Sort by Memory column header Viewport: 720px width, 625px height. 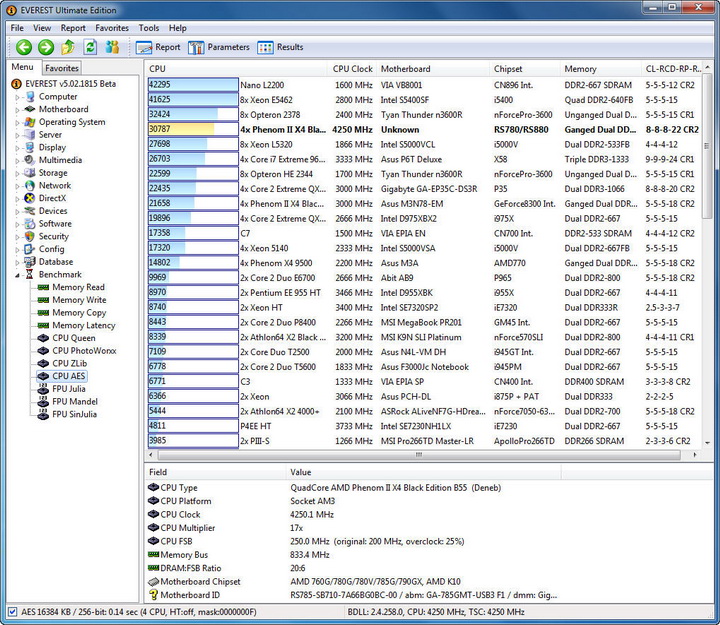(x=601, y=69)
